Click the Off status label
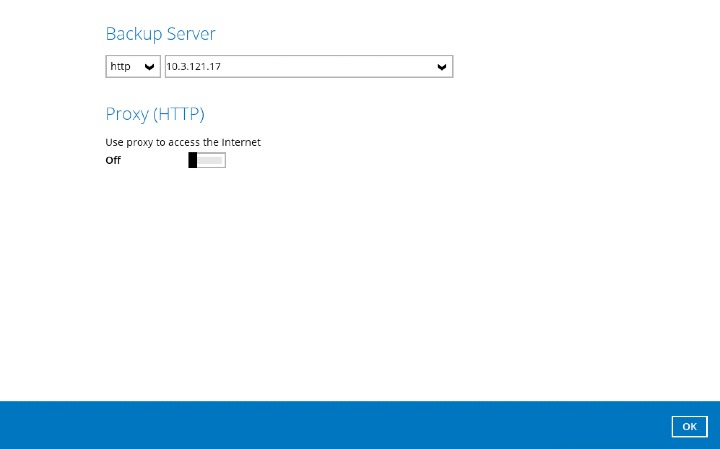This screenshot has height=449, width=720. tap(113, 161)
